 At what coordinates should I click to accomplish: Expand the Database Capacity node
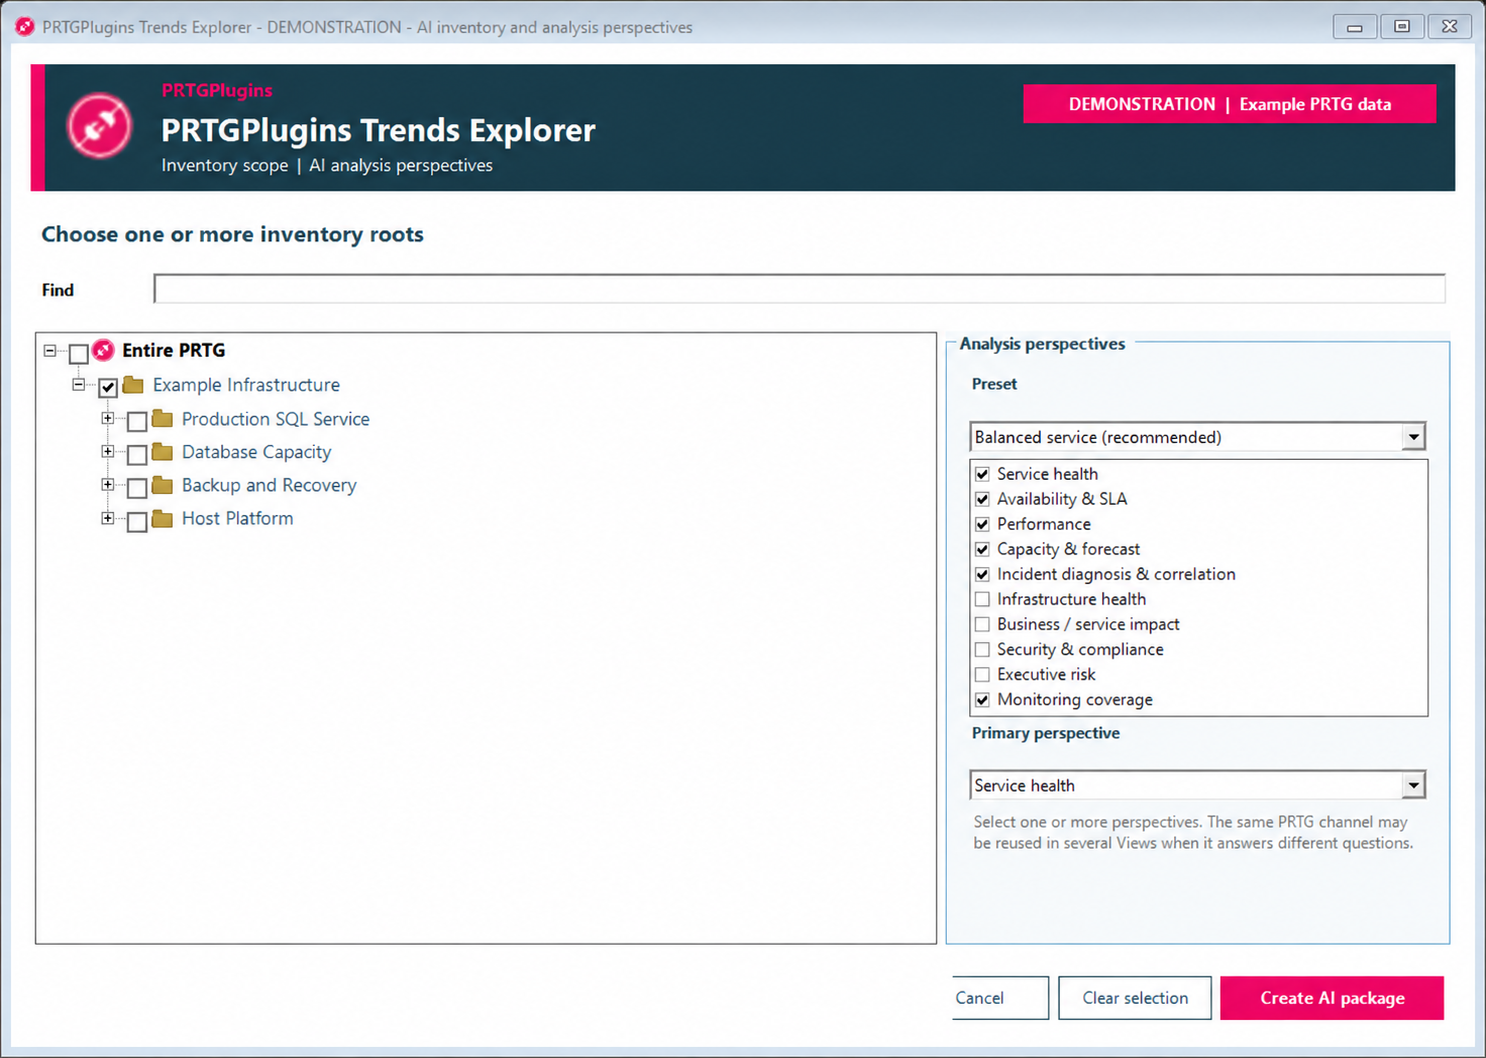pyautogui.click(x=107, y=452)
